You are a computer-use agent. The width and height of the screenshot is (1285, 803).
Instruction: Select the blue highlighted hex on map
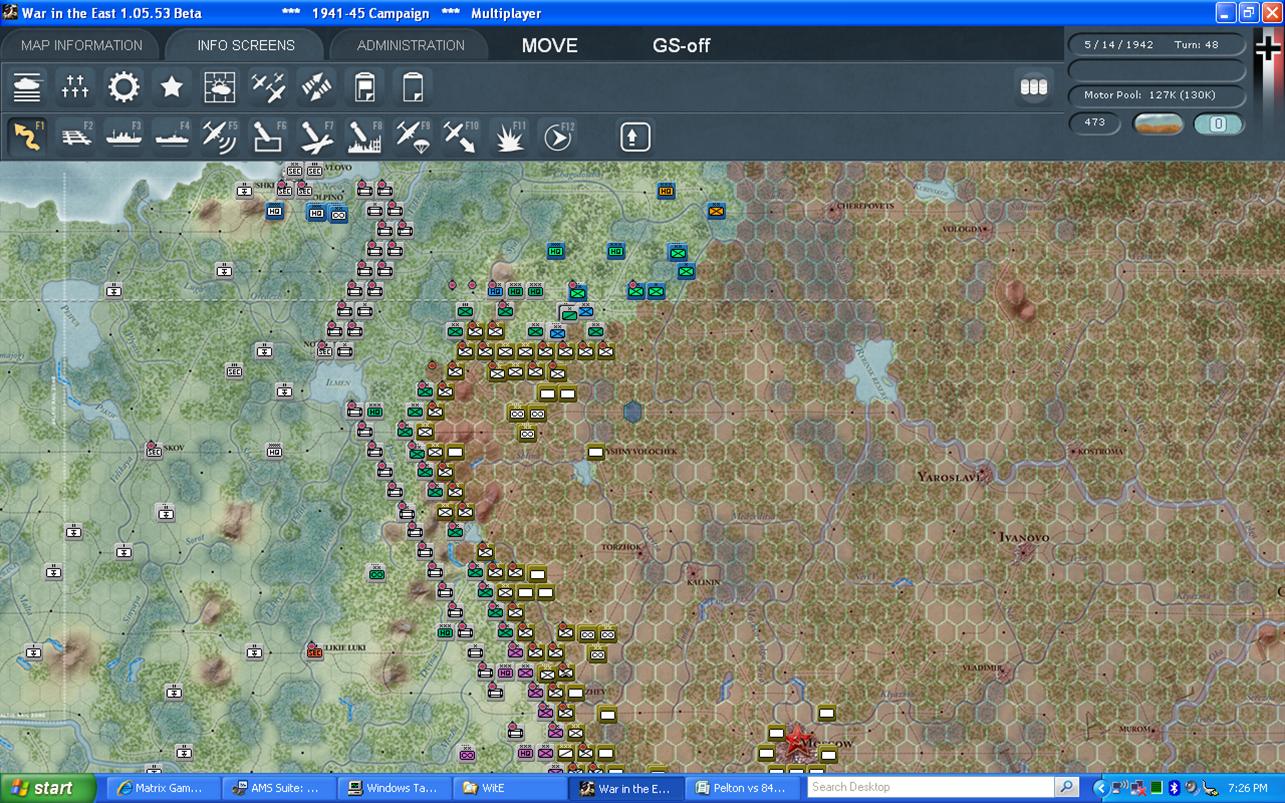click(632, 410)
